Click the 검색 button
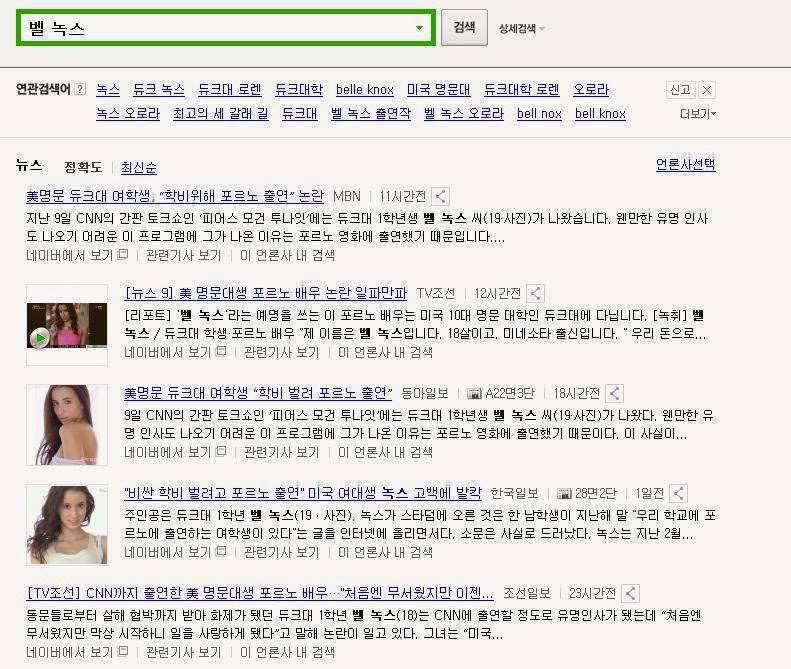 (x=464, y=27)
